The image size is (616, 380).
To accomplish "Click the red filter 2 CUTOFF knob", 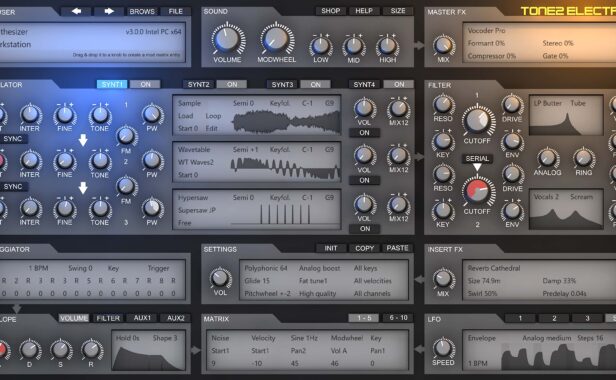I will 477,191.
